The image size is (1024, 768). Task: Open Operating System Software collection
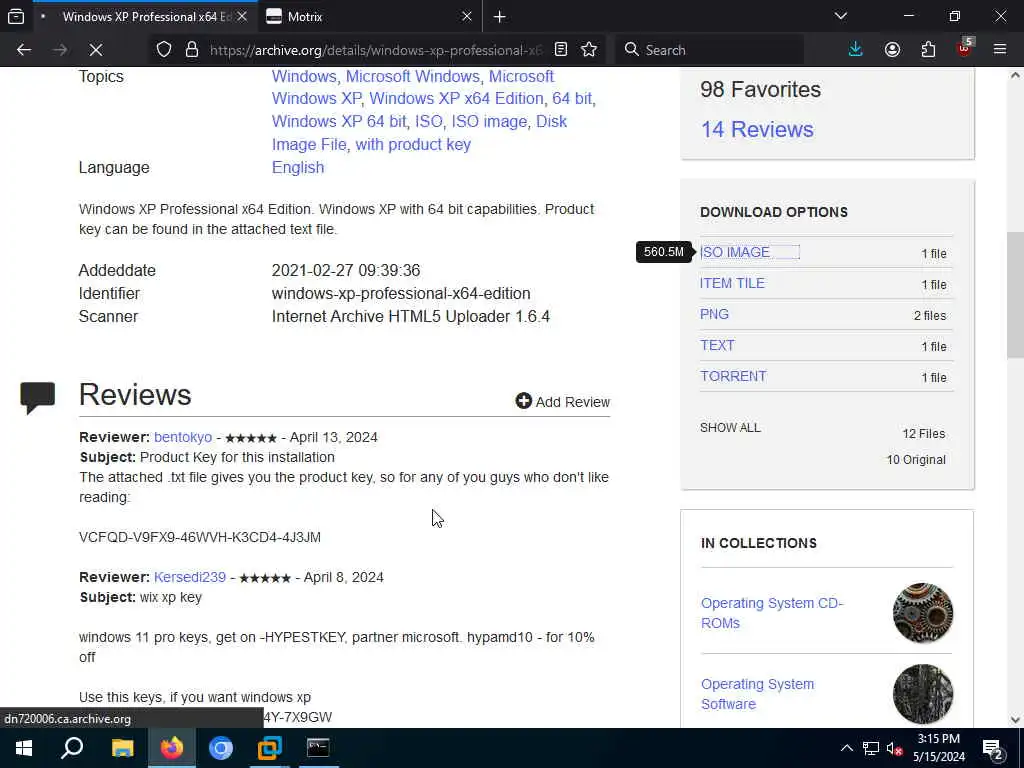point(757,694)
